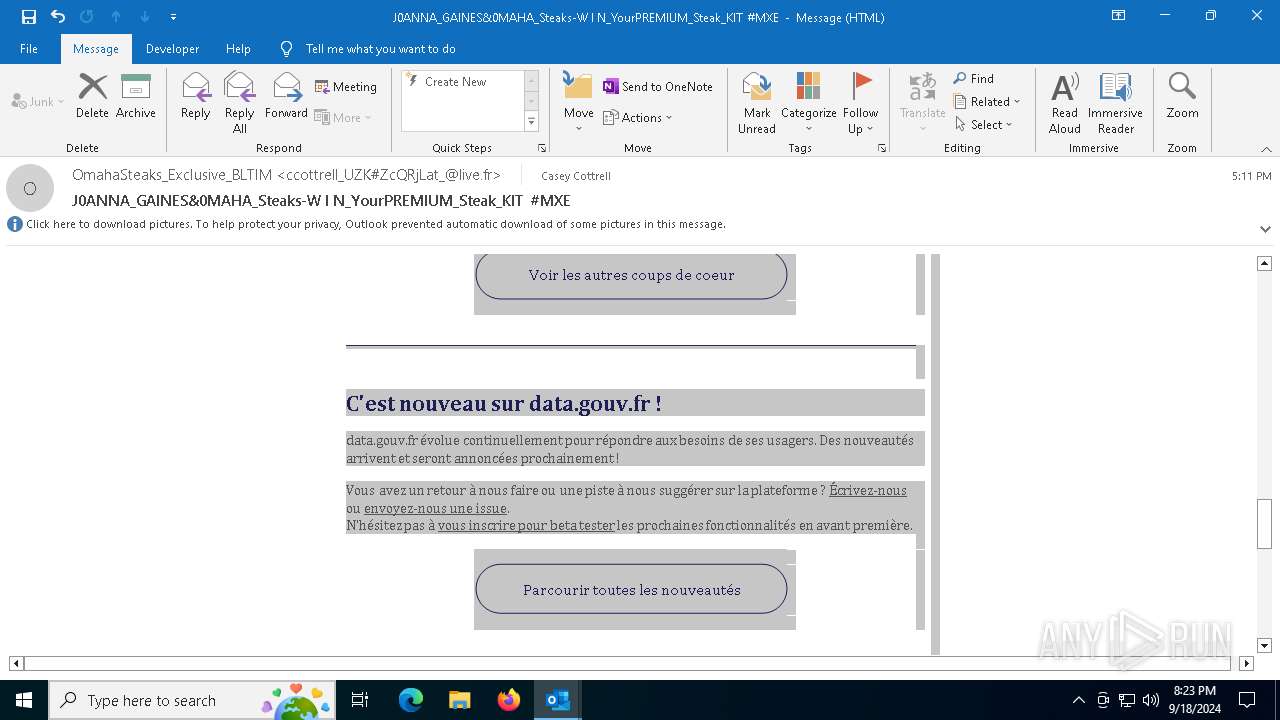Forward this email
The image size is (1280, 720).
tap(286, 96)
